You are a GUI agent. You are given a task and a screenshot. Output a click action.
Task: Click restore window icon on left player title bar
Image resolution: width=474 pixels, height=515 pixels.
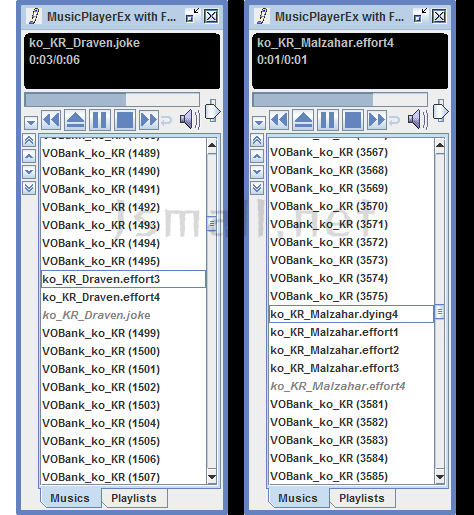192,16
